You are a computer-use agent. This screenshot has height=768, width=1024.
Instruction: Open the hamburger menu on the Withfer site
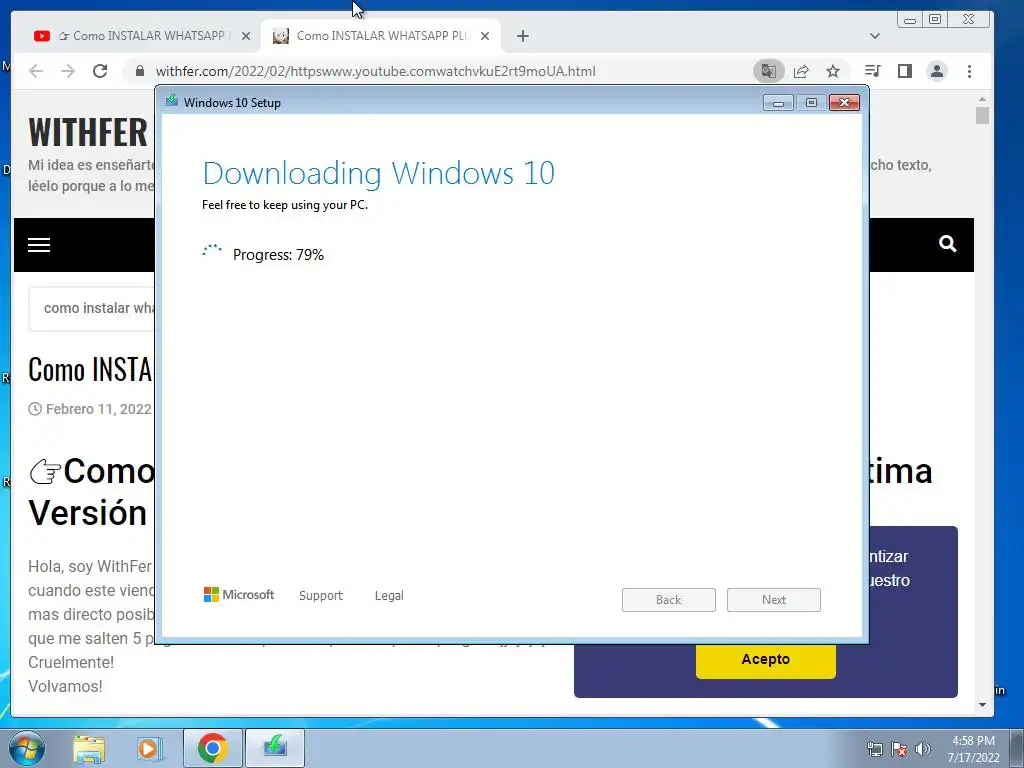(39, 245)
